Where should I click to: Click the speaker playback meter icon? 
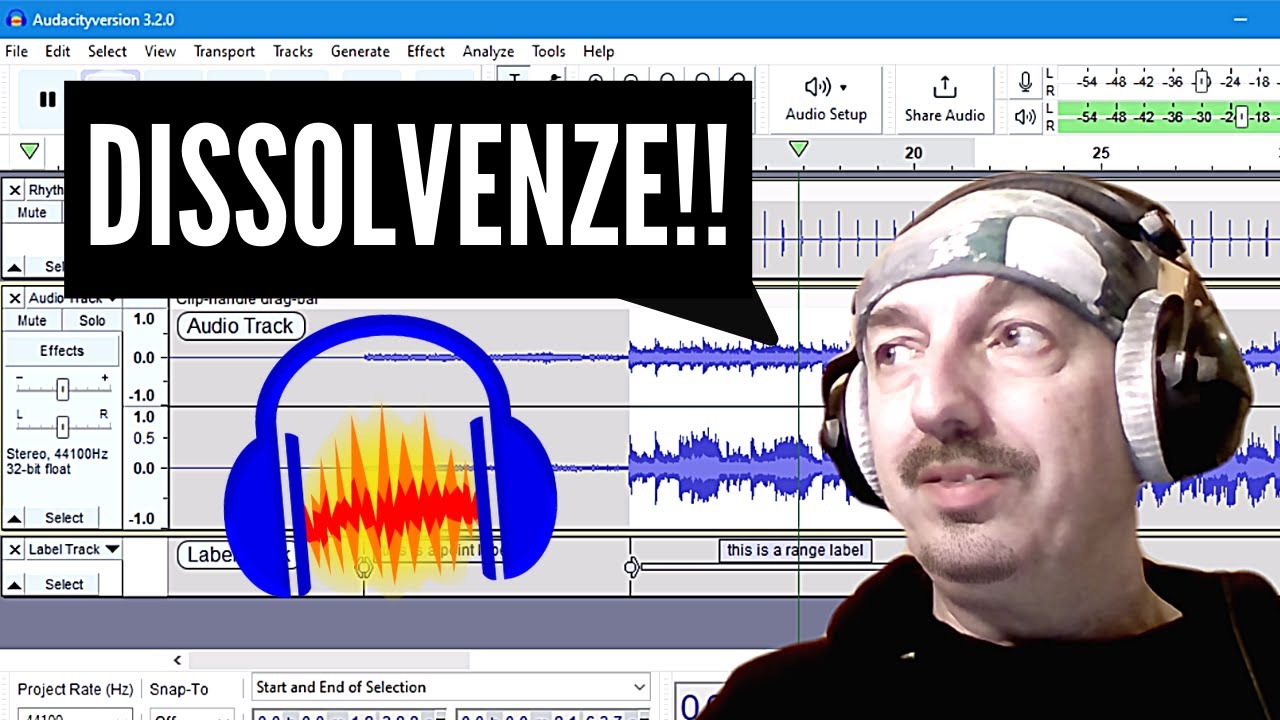click(x=1025, y=117)
